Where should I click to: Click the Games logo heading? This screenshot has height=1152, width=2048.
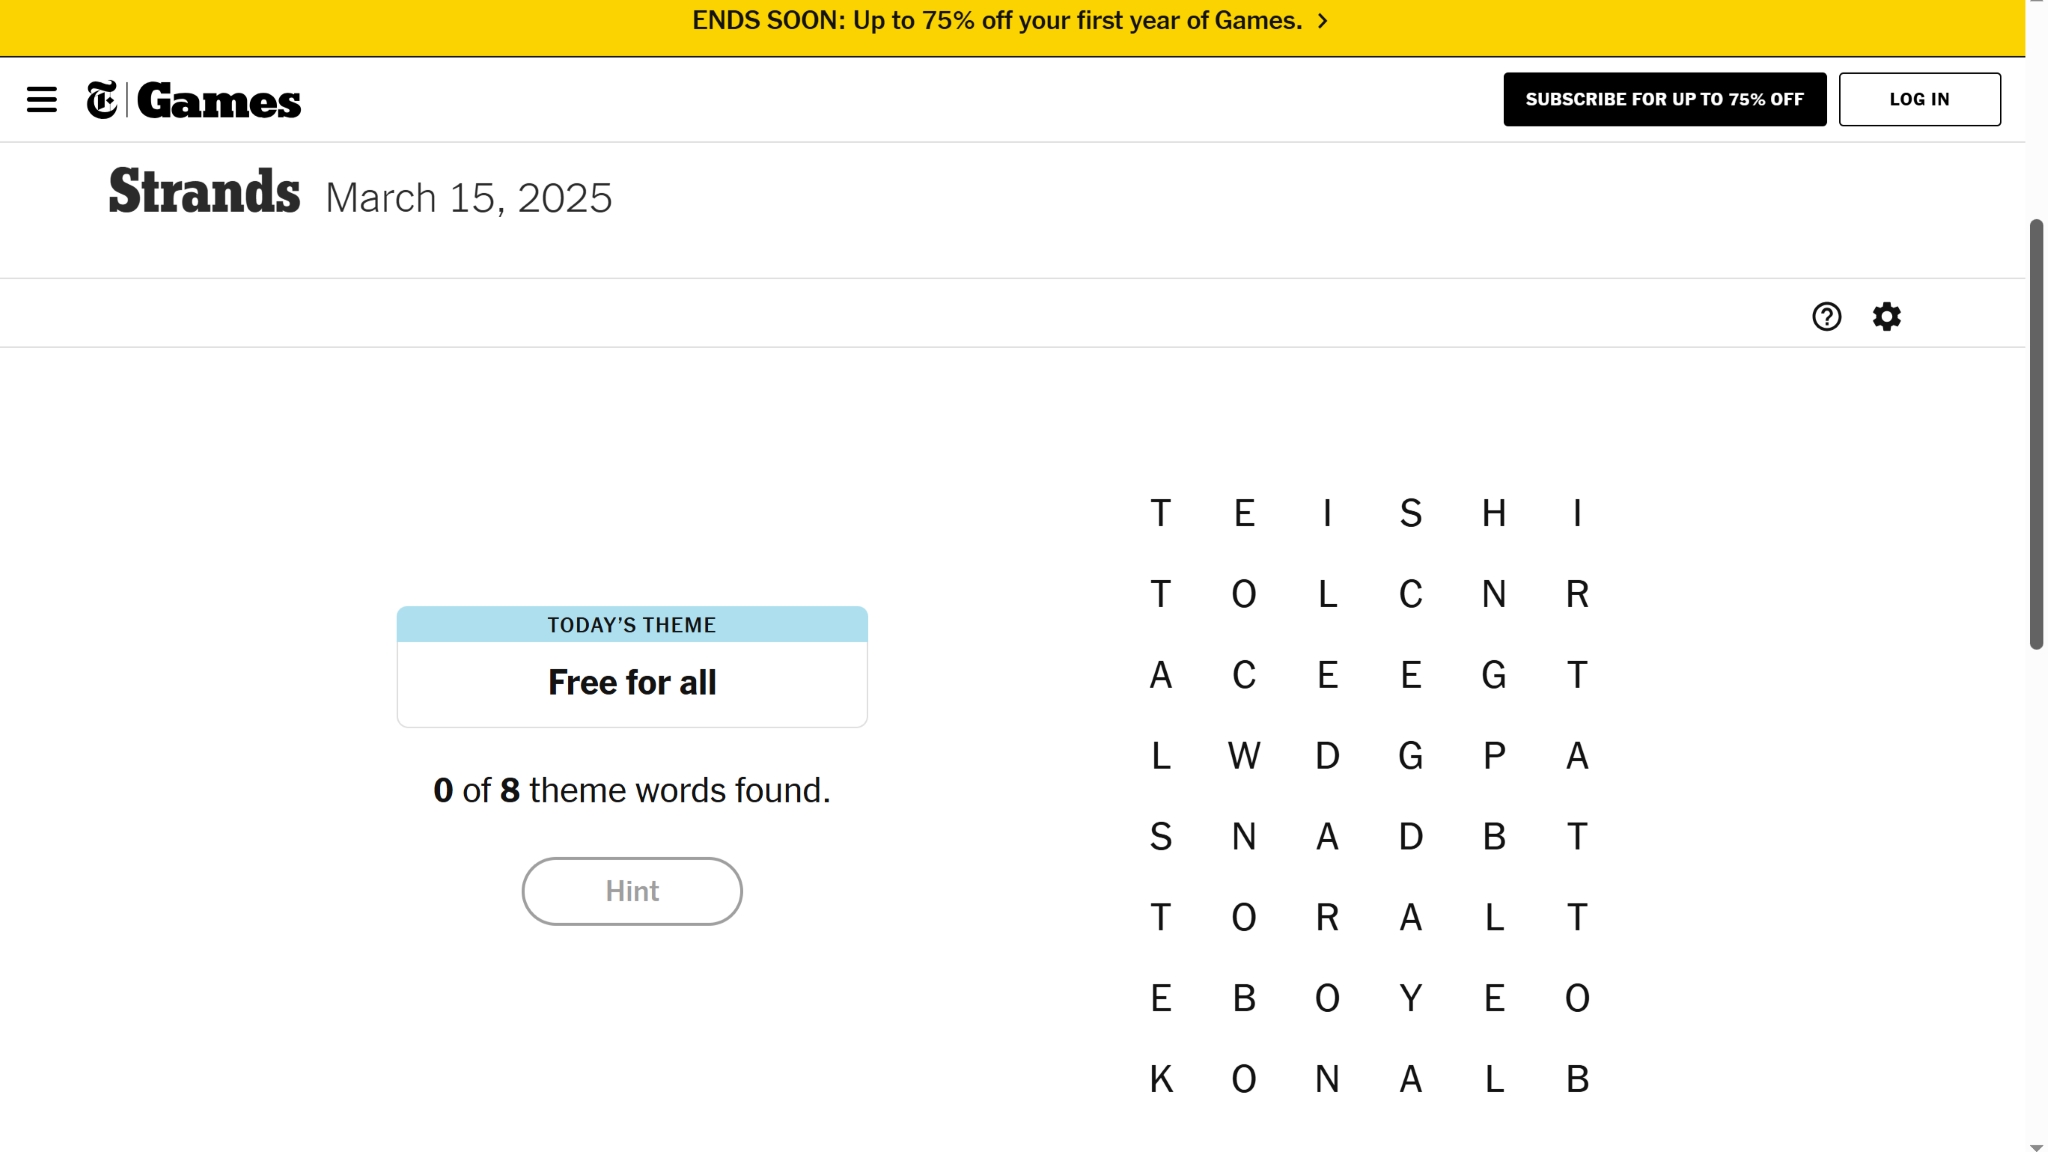[219, 101]
